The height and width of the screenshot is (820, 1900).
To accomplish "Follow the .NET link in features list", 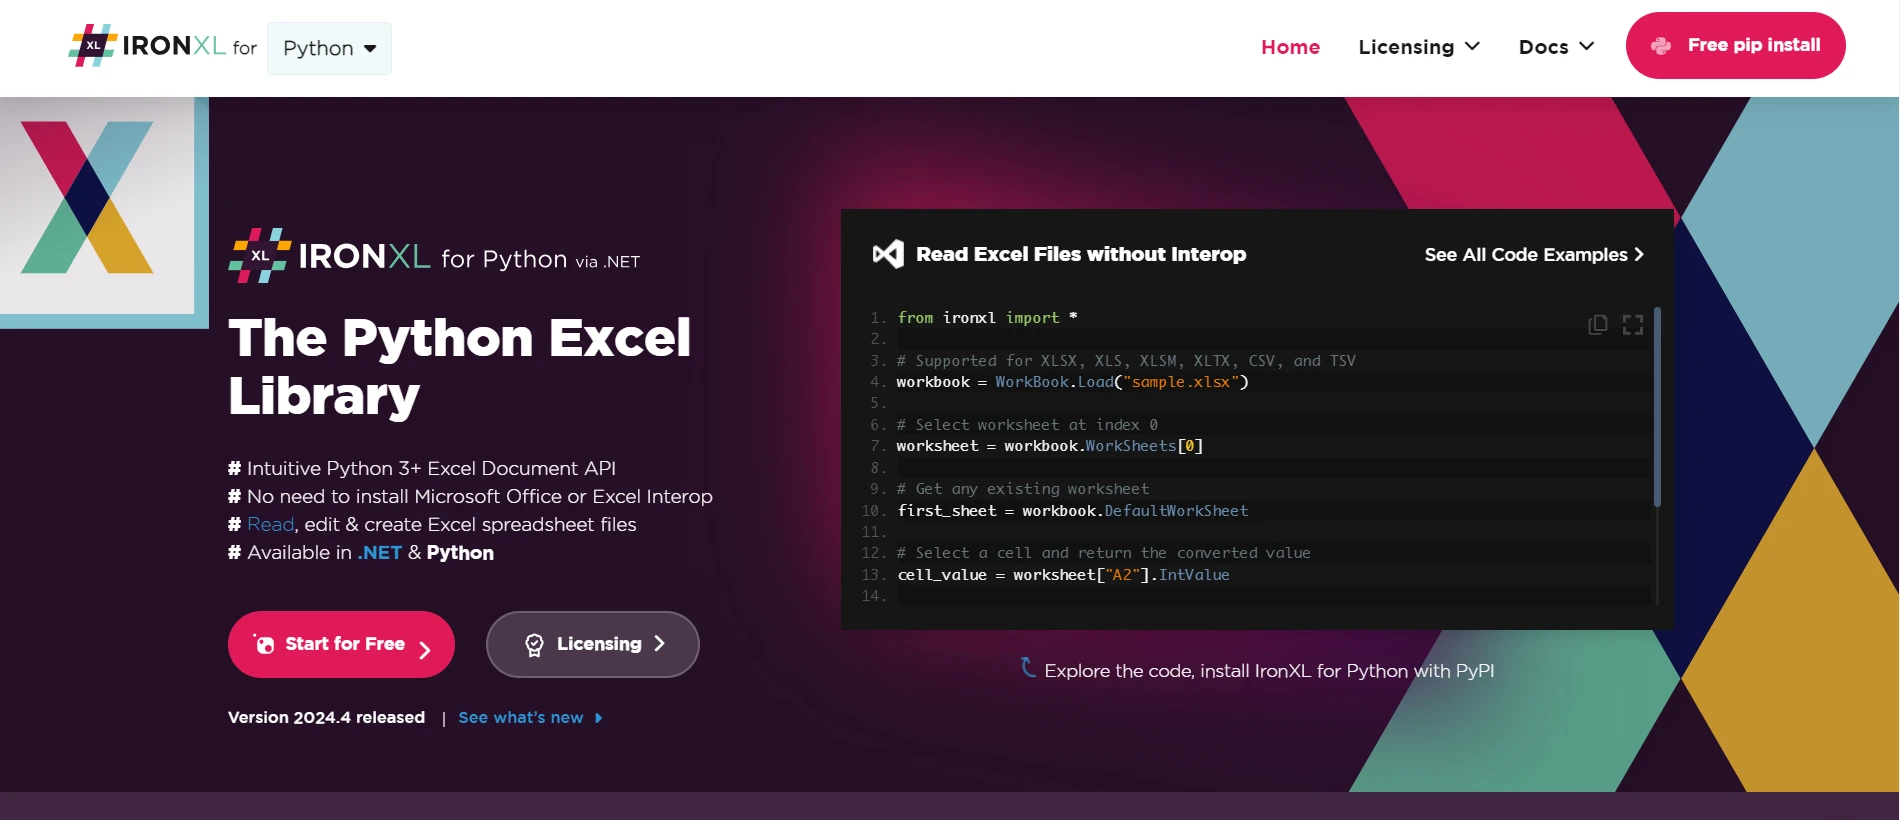I will tap(379, 553).
